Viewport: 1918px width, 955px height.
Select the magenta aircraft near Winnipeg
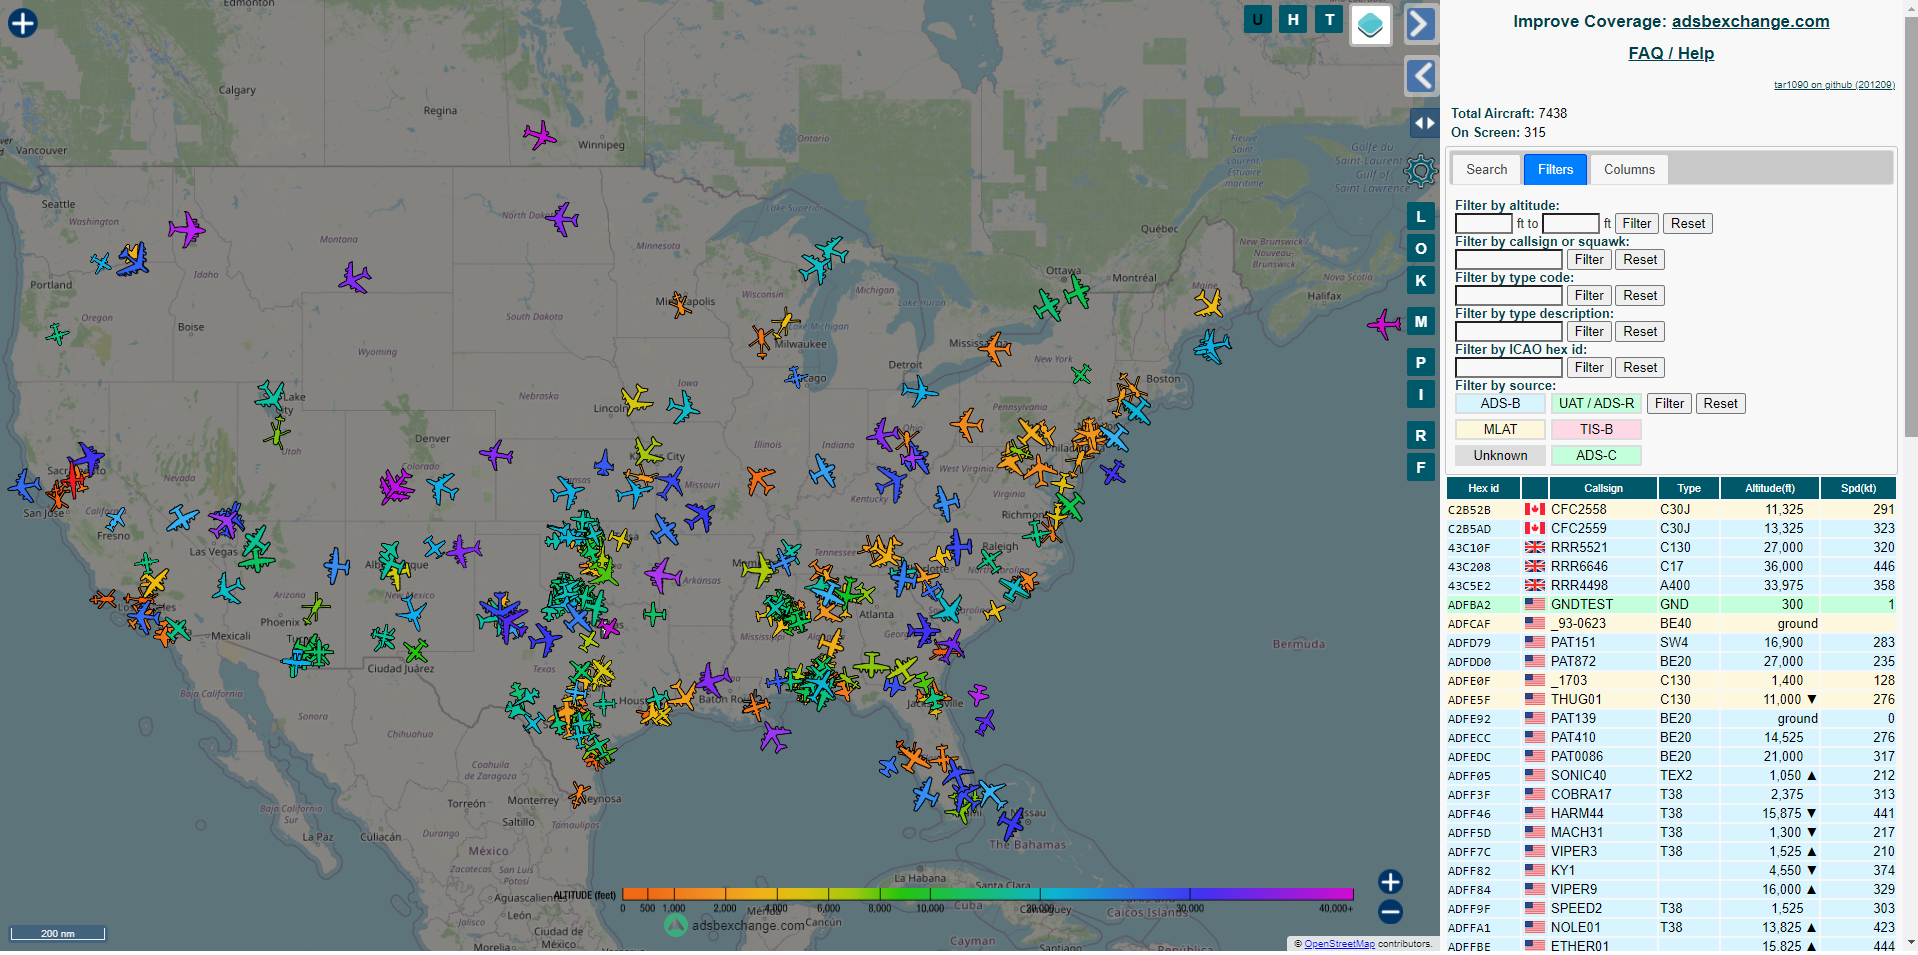tap(539, 135)
